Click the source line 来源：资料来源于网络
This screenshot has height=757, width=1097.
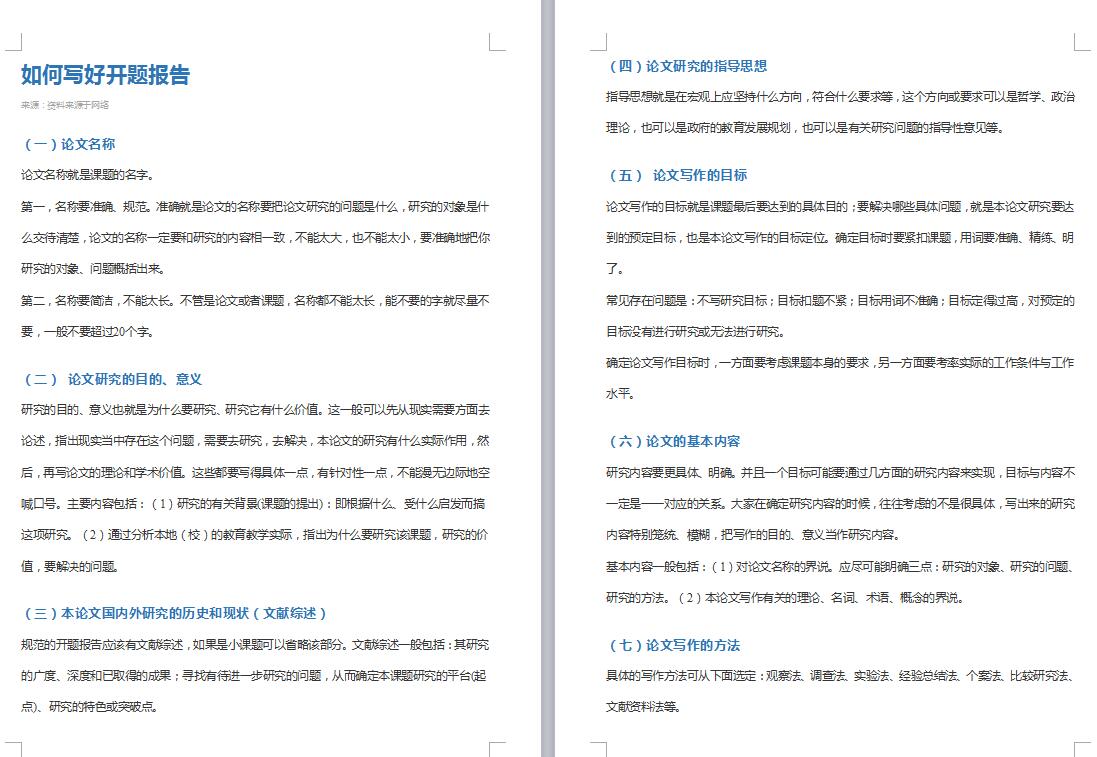coord(65,105)
